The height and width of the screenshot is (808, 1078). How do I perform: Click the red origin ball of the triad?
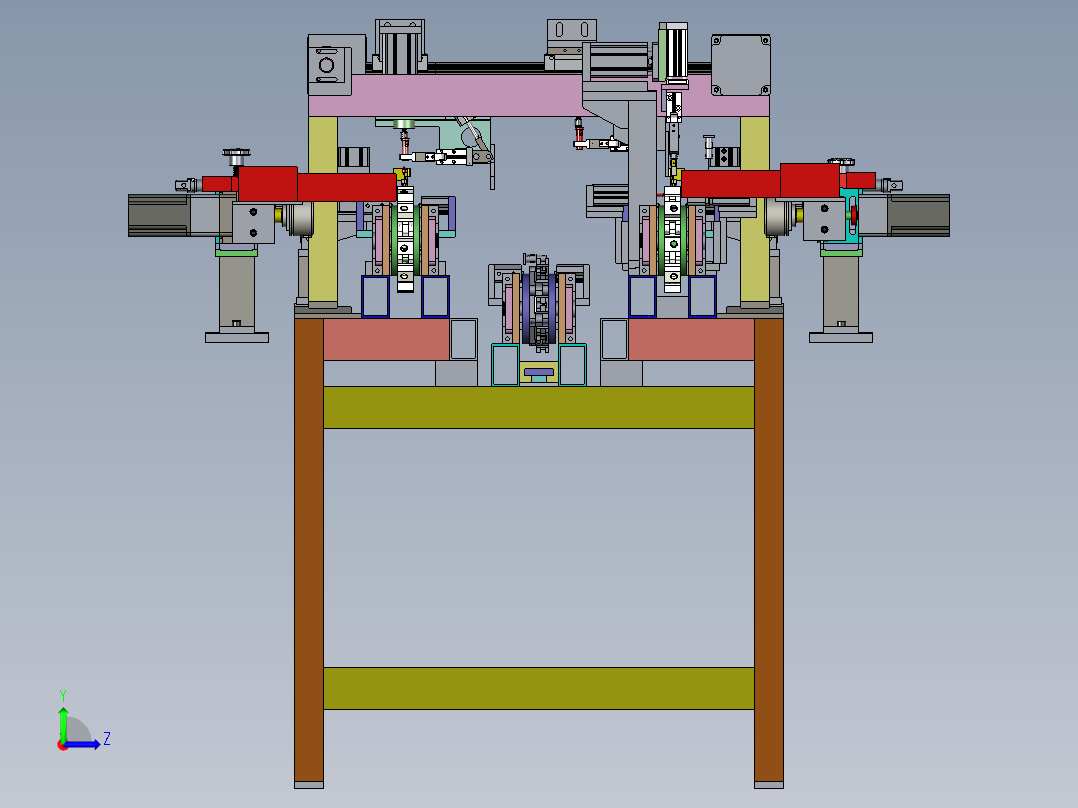[62, 745]
